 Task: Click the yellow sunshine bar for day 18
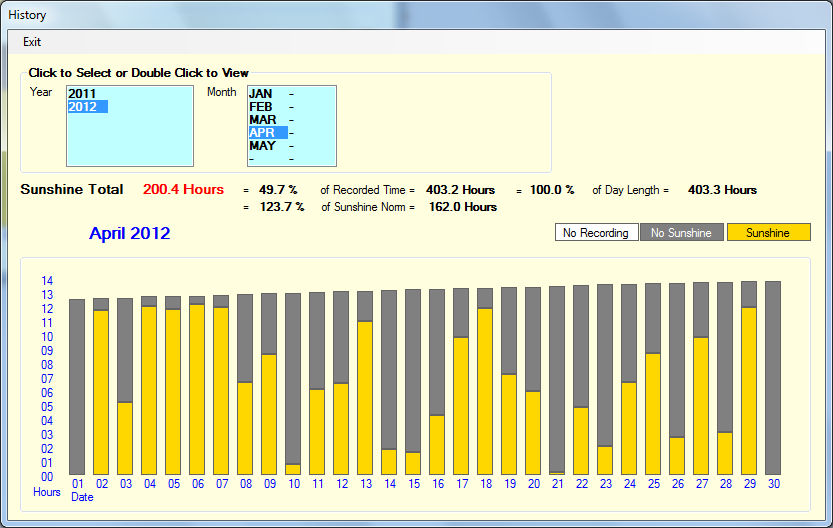(485, 391)
